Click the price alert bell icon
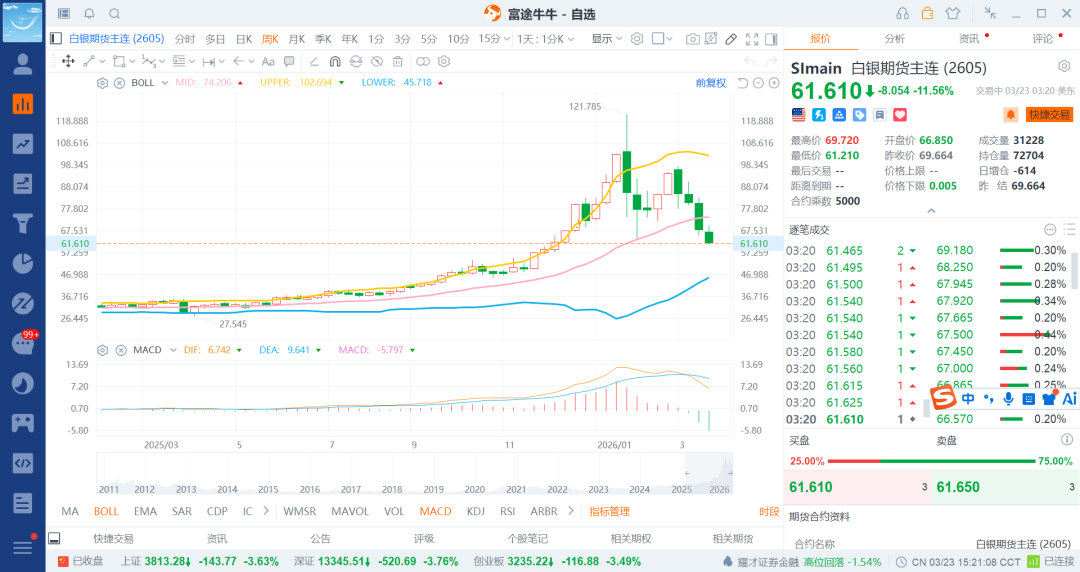This screenshot has width=1080, height=572. 1010,115
